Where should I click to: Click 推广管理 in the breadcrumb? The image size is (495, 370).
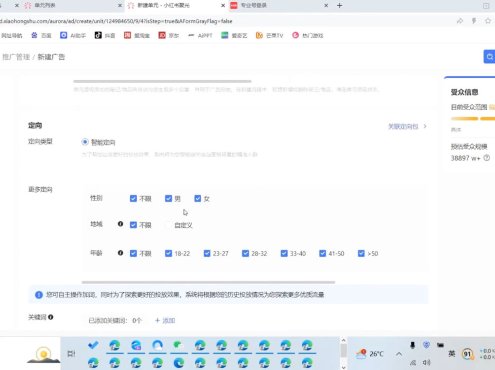pos(16,57)
